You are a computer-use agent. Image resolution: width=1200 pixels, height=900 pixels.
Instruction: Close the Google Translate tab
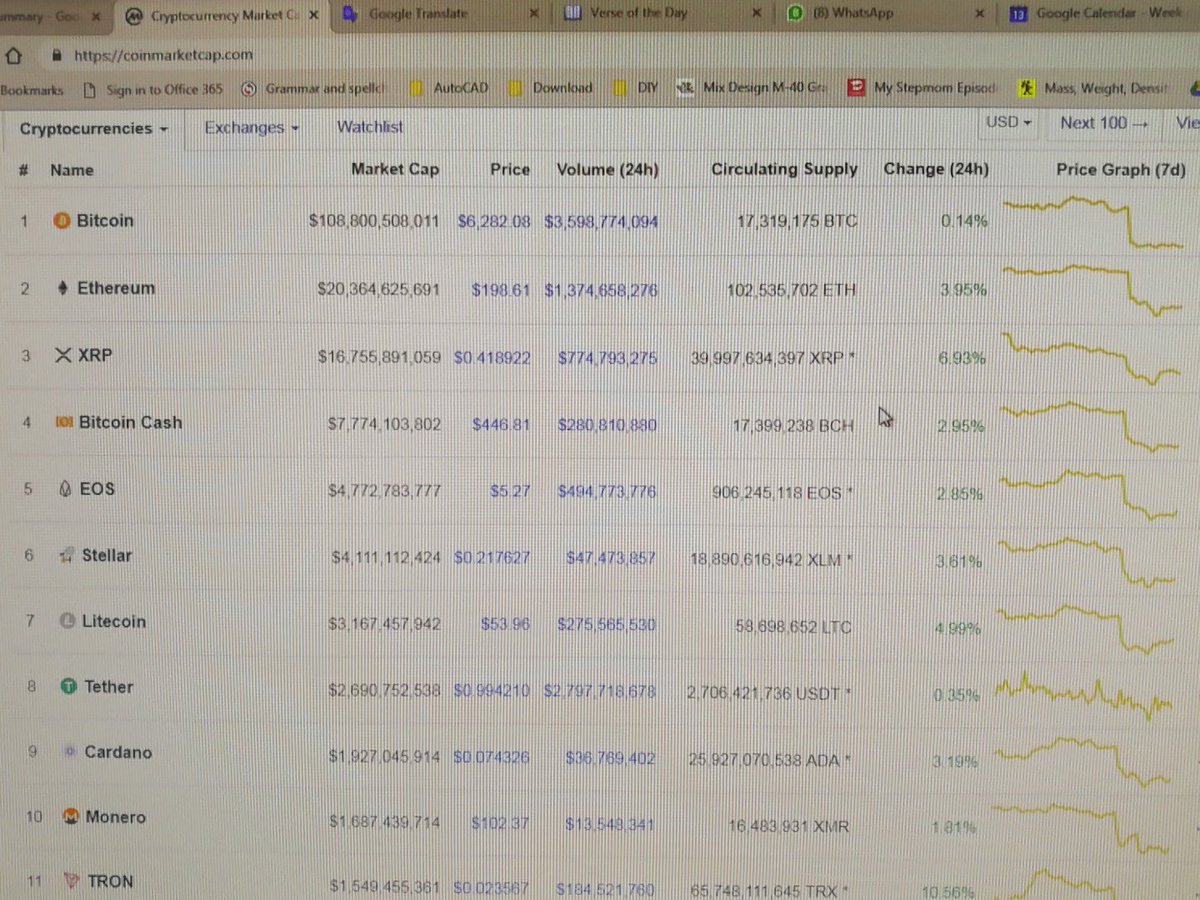(534, 15)
